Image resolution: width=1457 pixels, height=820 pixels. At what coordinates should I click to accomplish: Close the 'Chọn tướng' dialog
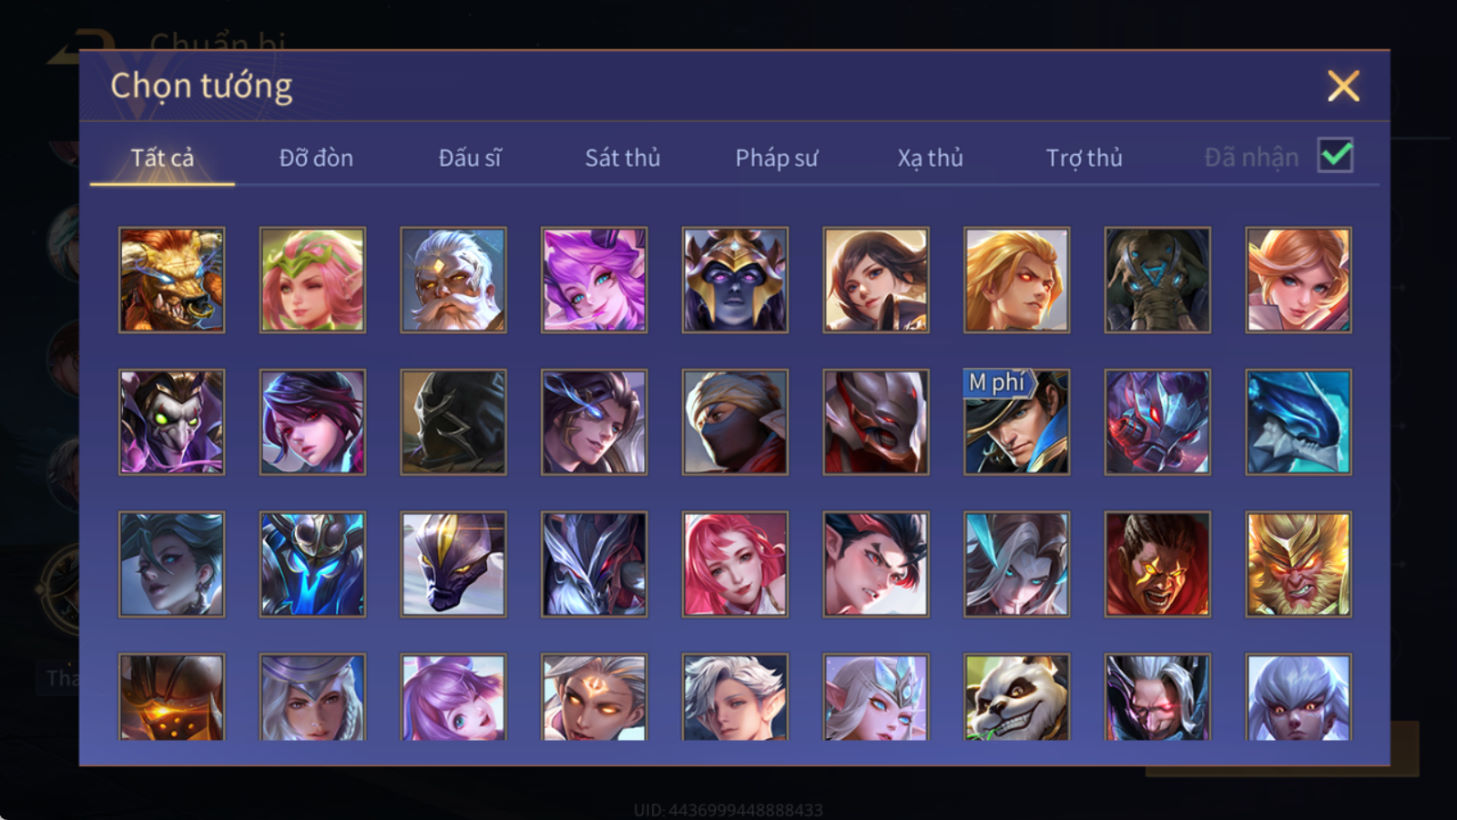point(1343,86)
